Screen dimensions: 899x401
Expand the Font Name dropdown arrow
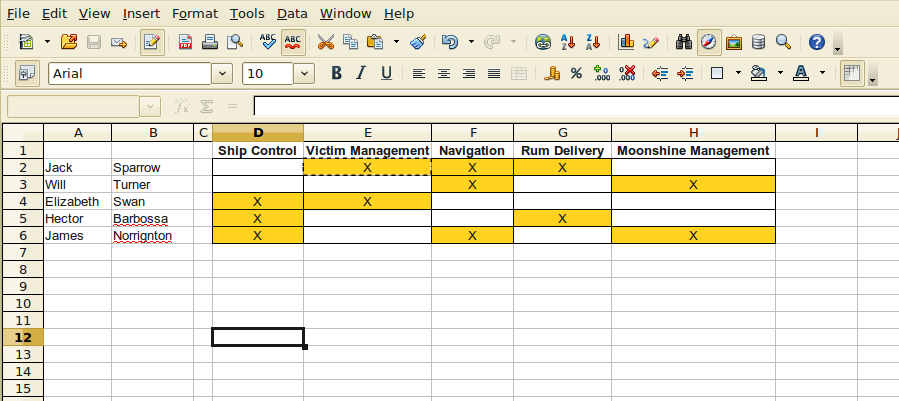pyautogui.click(x=222, y=73)
